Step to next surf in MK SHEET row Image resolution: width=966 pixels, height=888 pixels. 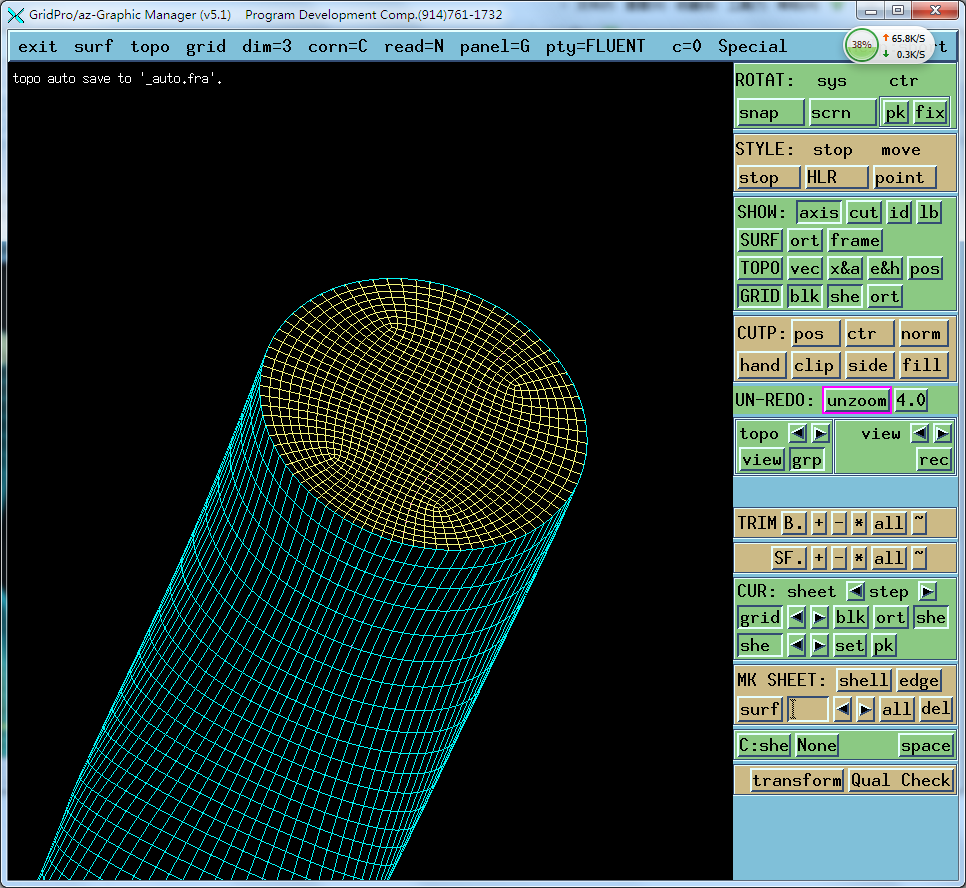click(866, 708)
